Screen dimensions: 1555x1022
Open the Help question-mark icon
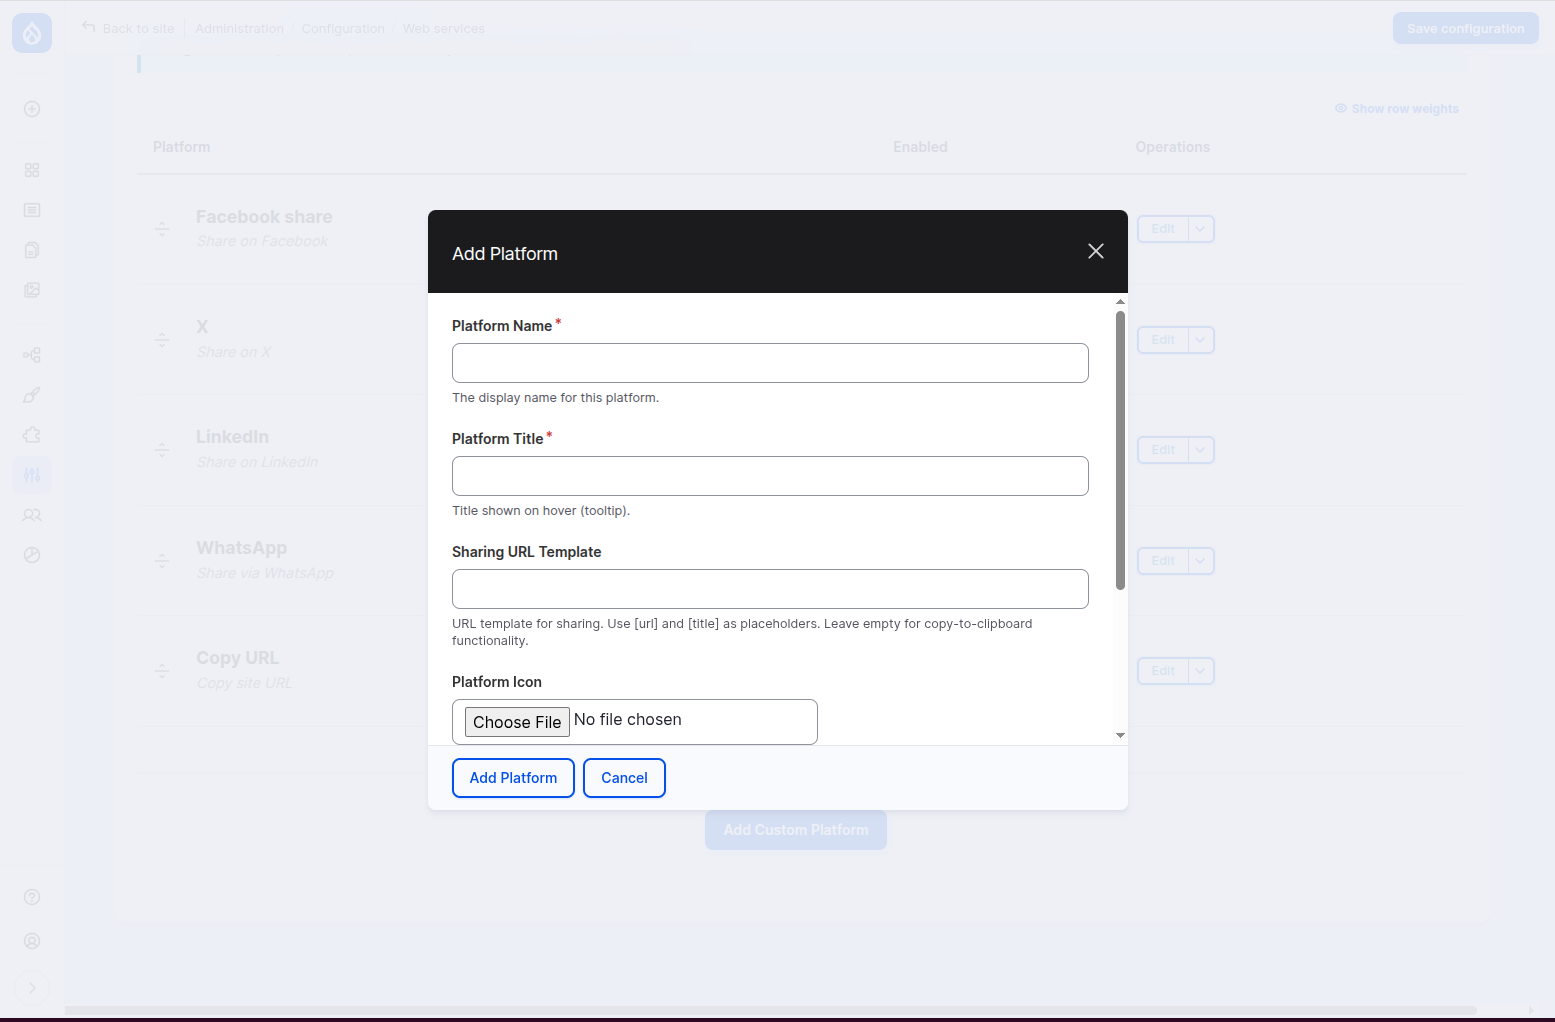tap(32, 897)
